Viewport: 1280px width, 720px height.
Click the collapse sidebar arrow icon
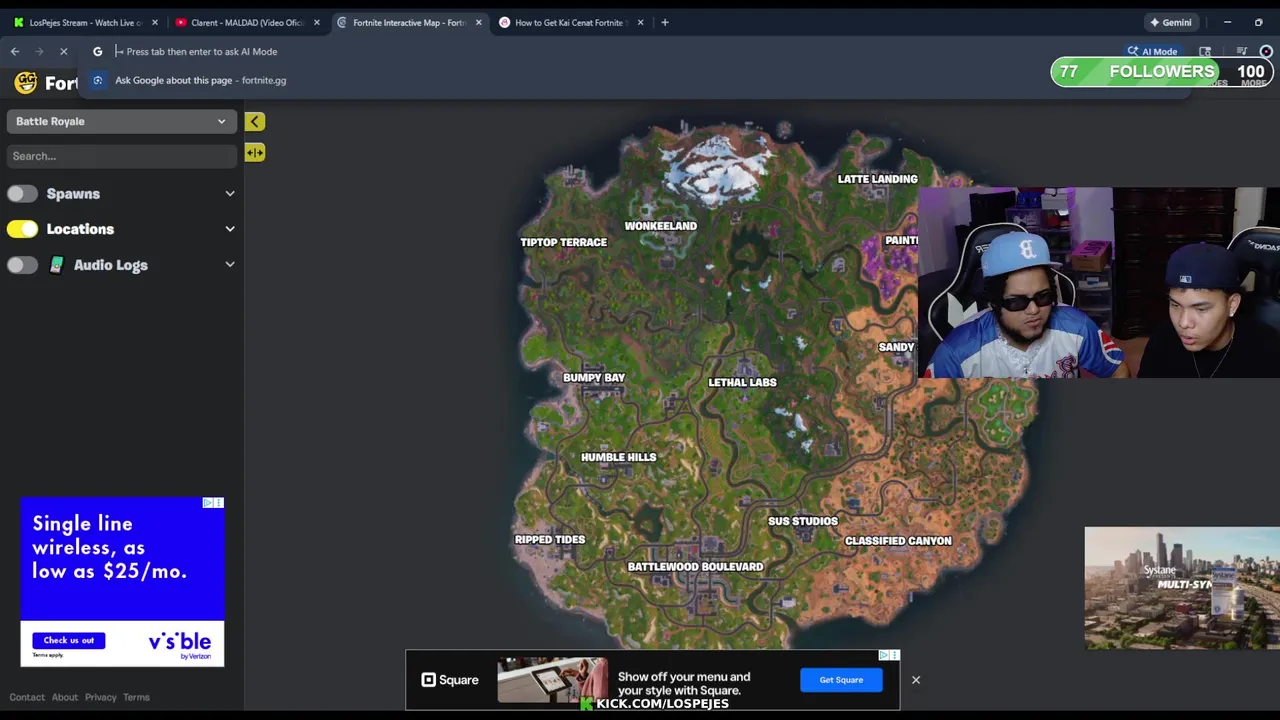(x=255, y=122)
